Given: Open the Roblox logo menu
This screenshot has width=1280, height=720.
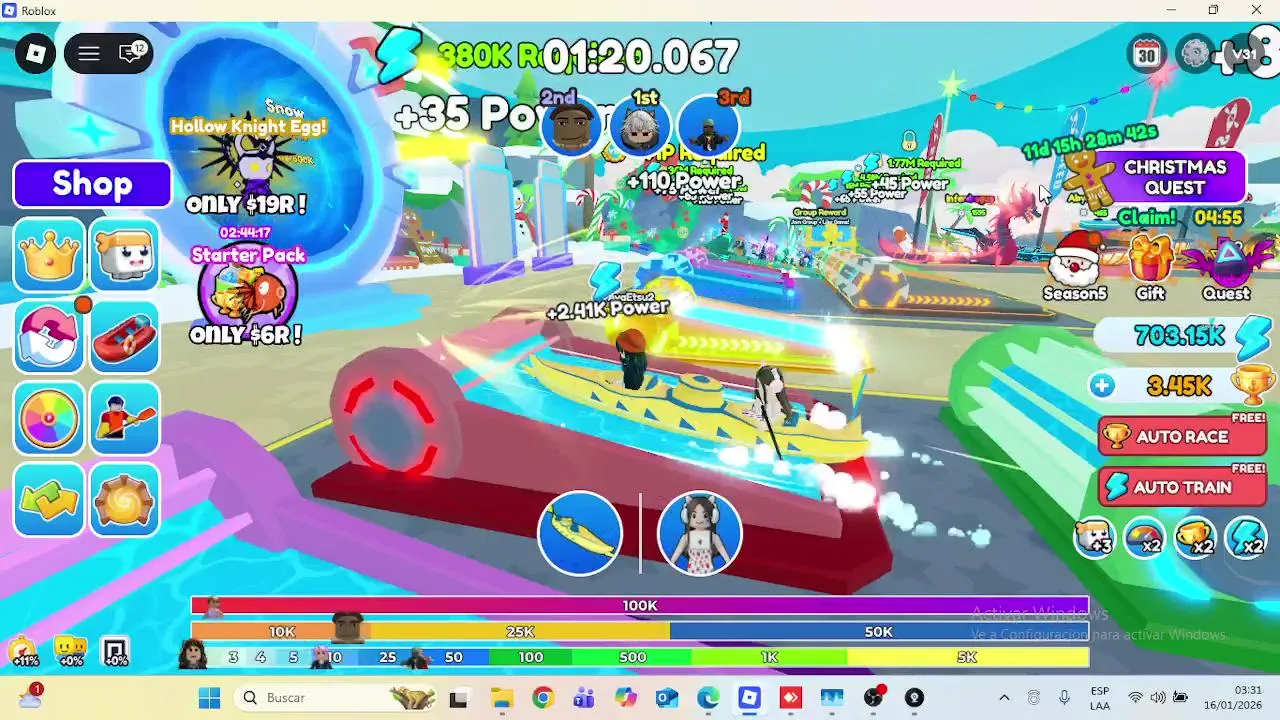Looking at the screenshot, I should [36, 53].
